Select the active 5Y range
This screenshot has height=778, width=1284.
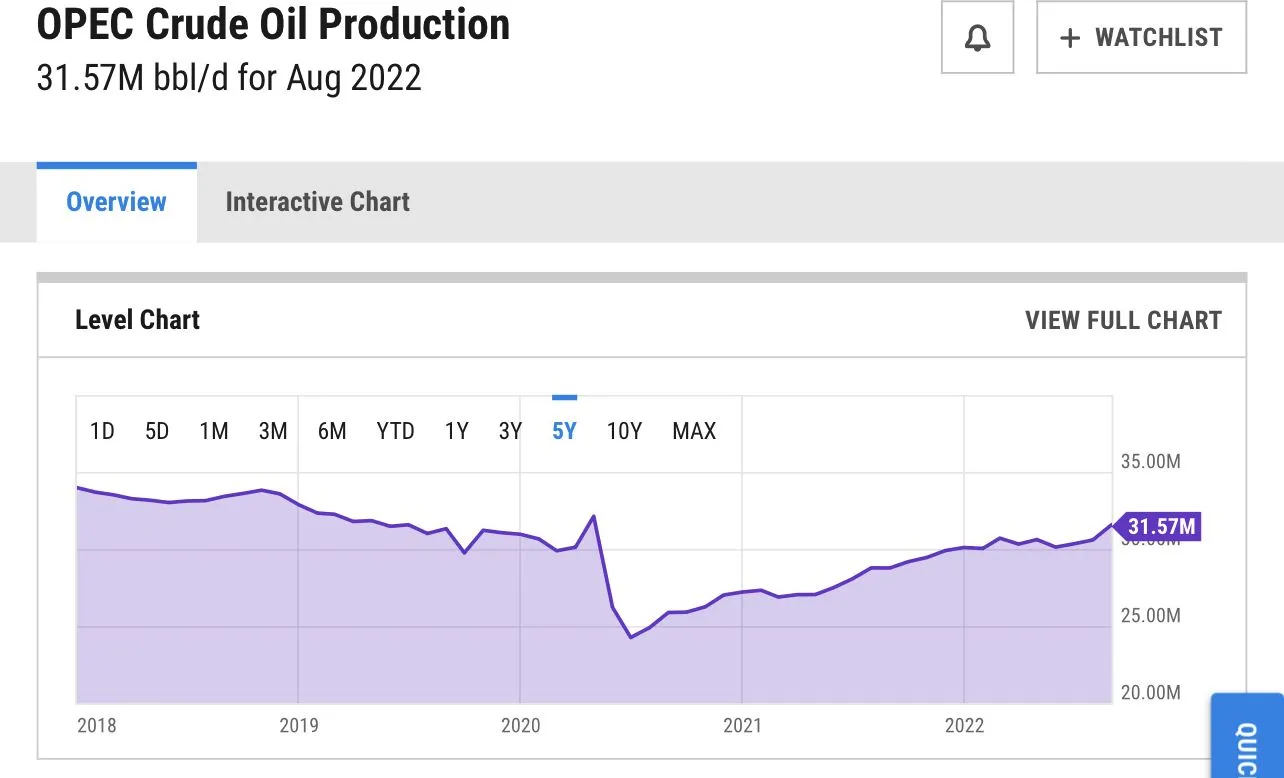pos(564,431)
